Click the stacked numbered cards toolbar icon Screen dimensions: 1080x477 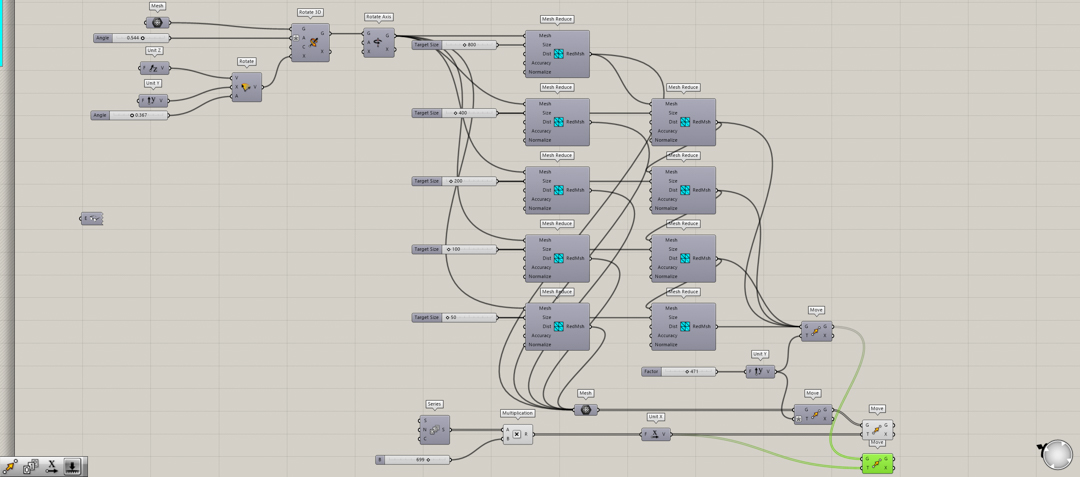point(31,466)
